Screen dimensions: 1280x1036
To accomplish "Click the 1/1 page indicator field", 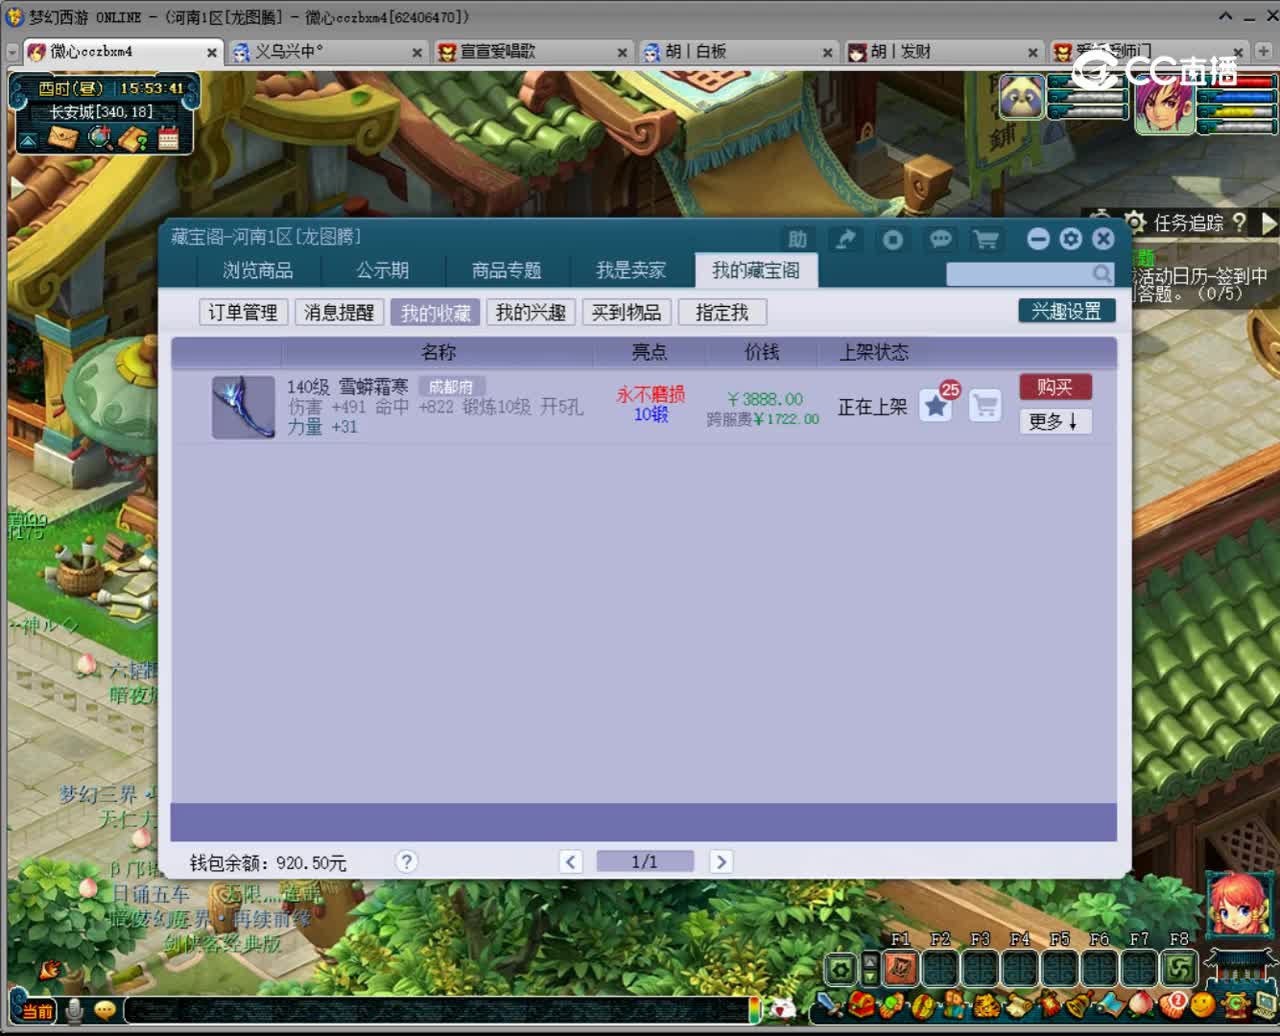I will pos(645,862).
